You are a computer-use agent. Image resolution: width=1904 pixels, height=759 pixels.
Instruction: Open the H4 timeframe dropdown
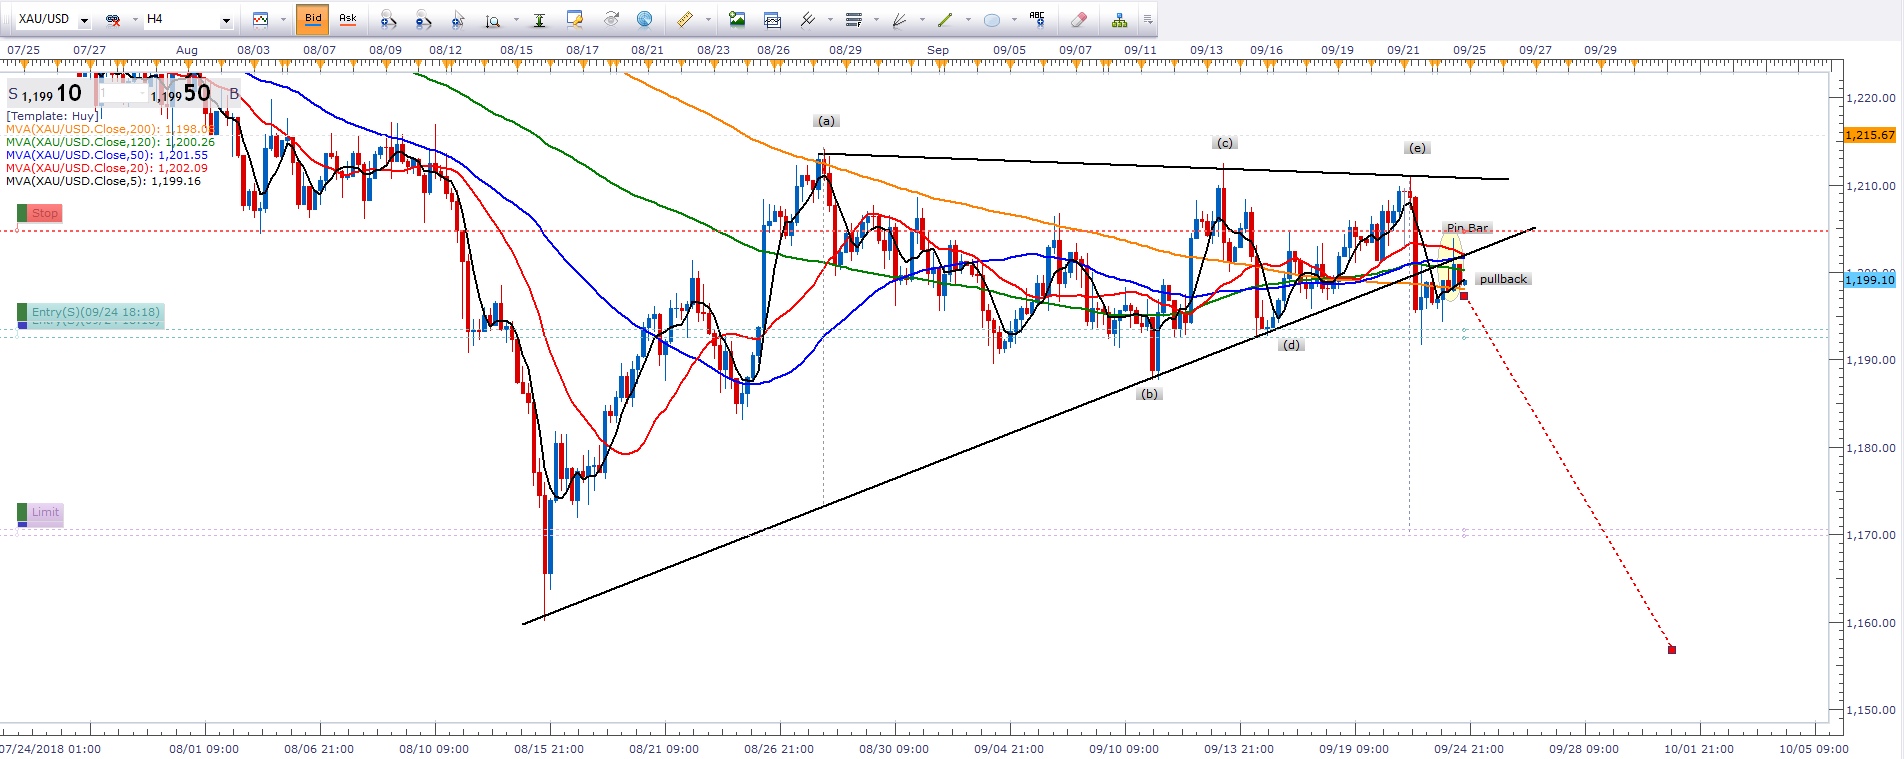pyautogui.click(x=226, y=20)
